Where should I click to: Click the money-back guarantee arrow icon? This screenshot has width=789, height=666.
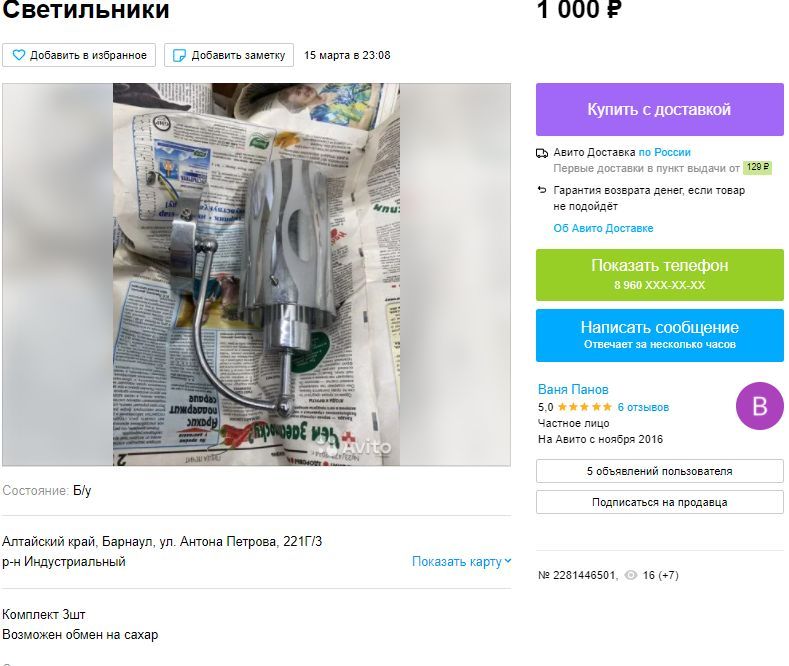click(x=542, y=190)
